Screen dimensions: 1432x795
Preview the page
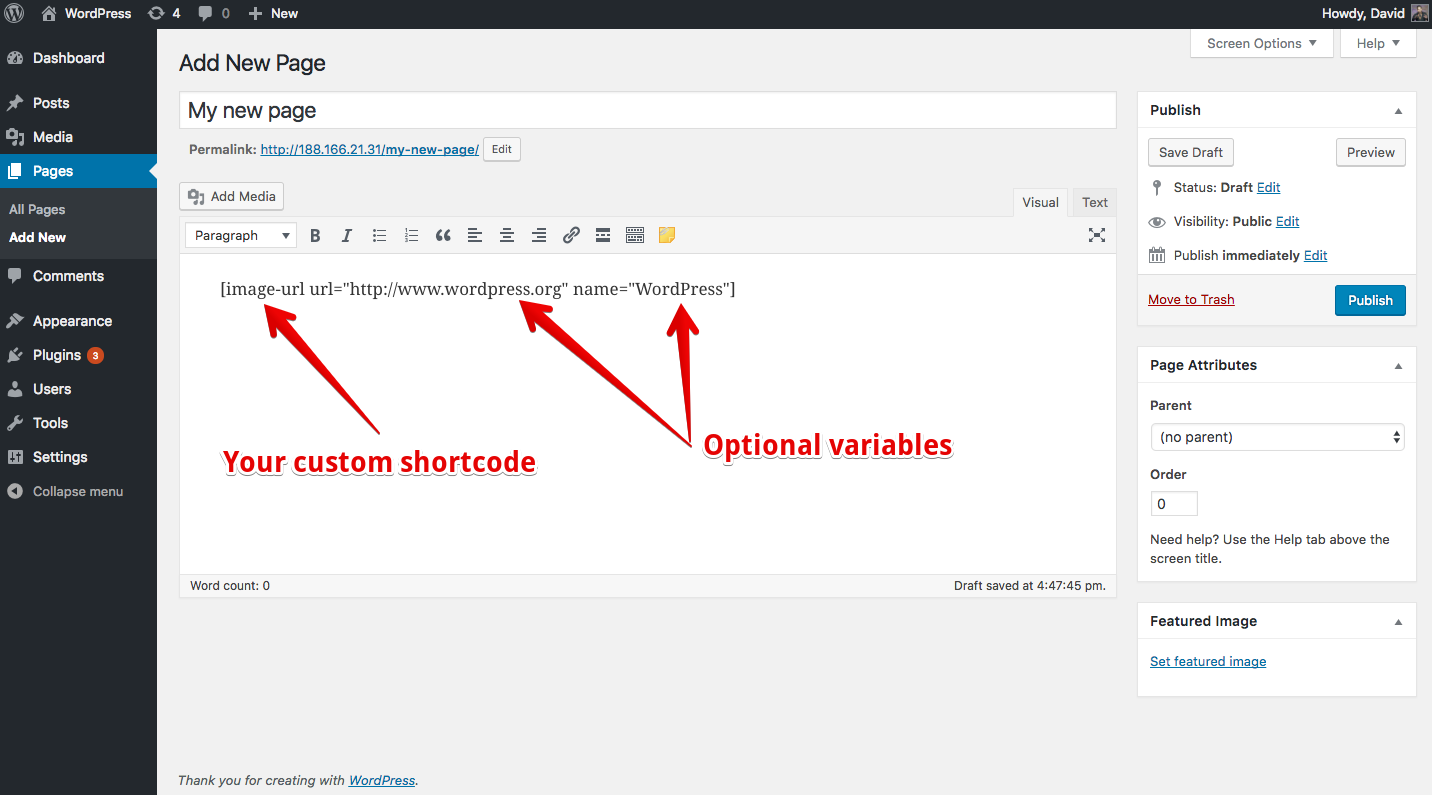[1370, 152]
